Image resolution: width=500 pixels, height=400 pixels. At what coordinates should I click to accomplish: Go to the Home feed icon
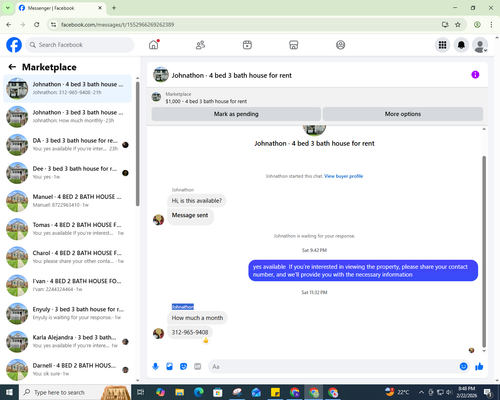pyautogui.click(x=154, y=45)
